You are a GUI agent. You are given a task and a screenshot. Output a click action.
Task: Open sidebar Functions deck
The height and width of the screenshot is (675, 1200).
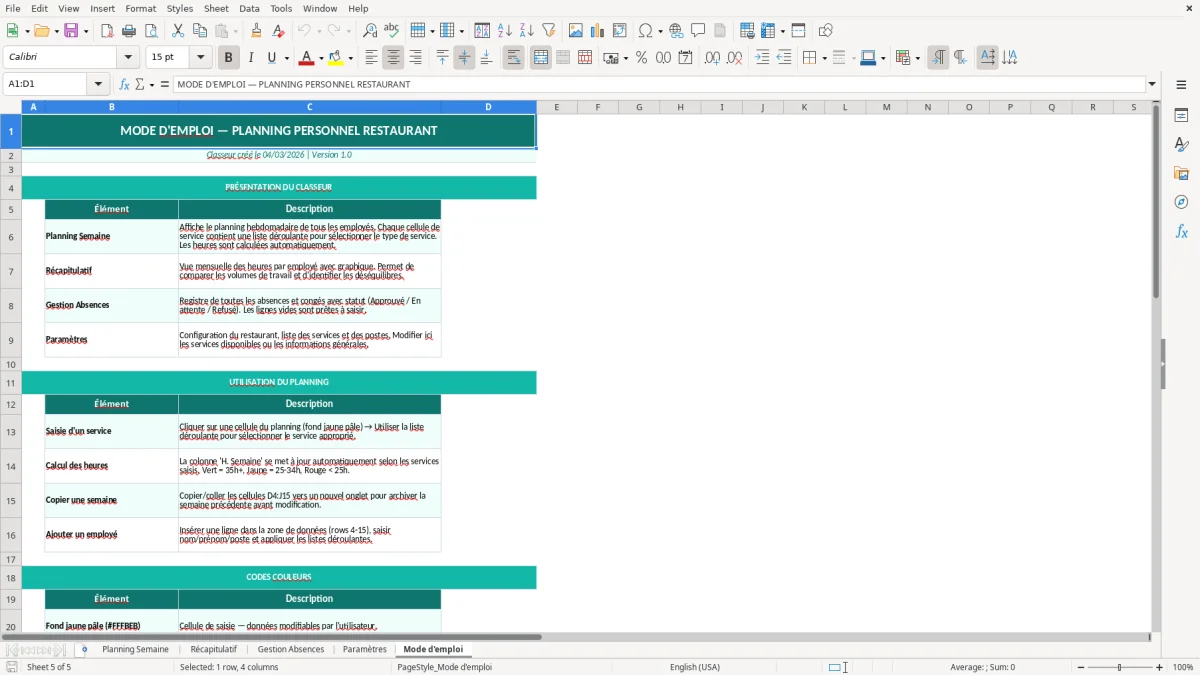(x=1181, y=231)
